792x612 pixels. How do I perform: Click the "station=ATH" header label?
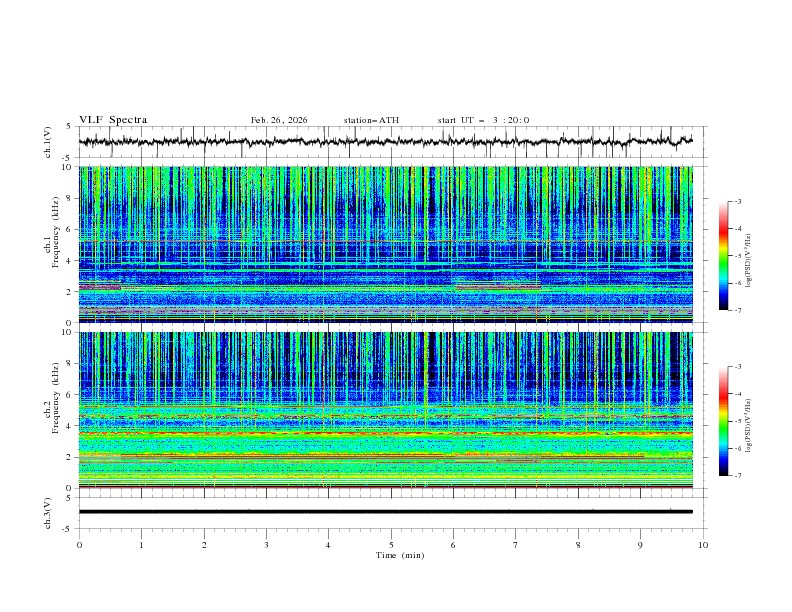(x=371, y=120)
